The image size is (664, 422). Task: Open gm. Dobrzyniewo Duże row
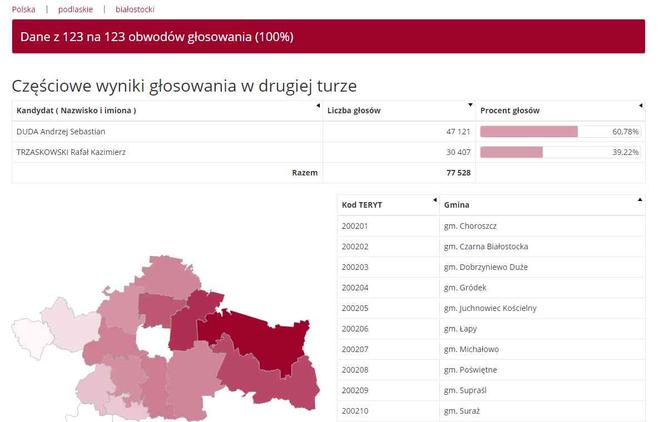tap(491, 267)
